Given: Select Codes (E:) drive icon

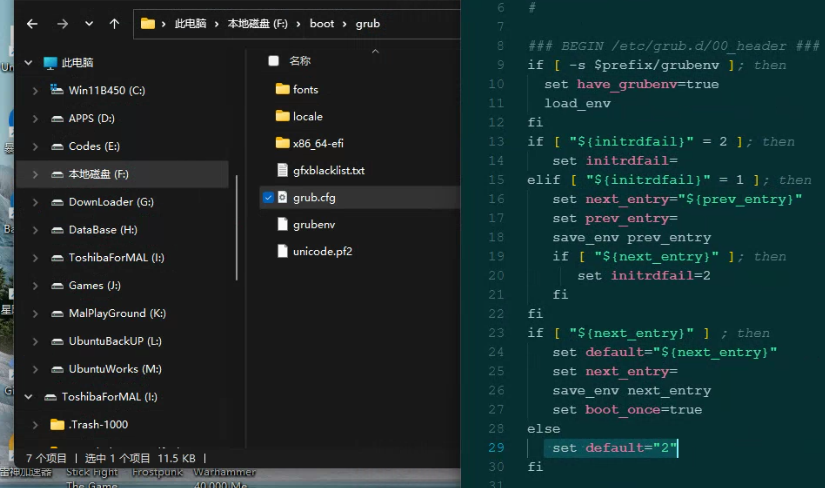Looking at the screenshot, I should point(57,147).
